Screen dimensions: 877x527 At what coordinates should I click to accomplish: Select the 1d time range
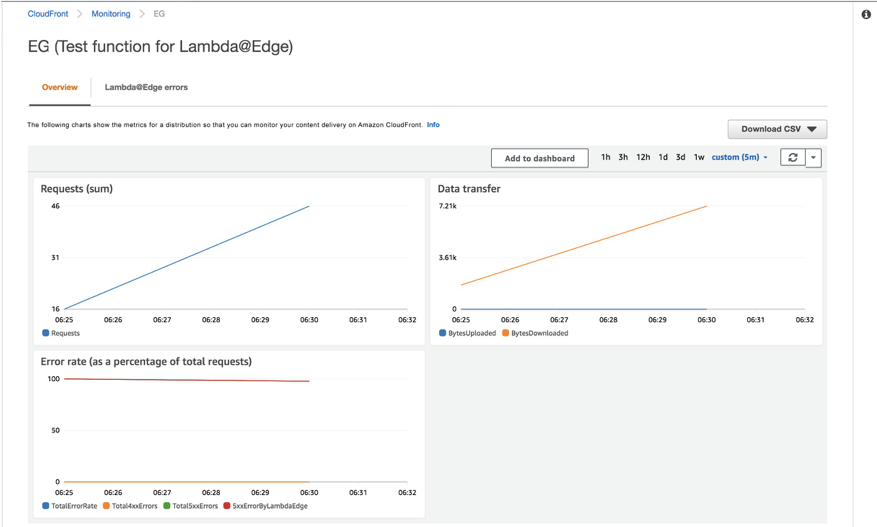point(663,157)
